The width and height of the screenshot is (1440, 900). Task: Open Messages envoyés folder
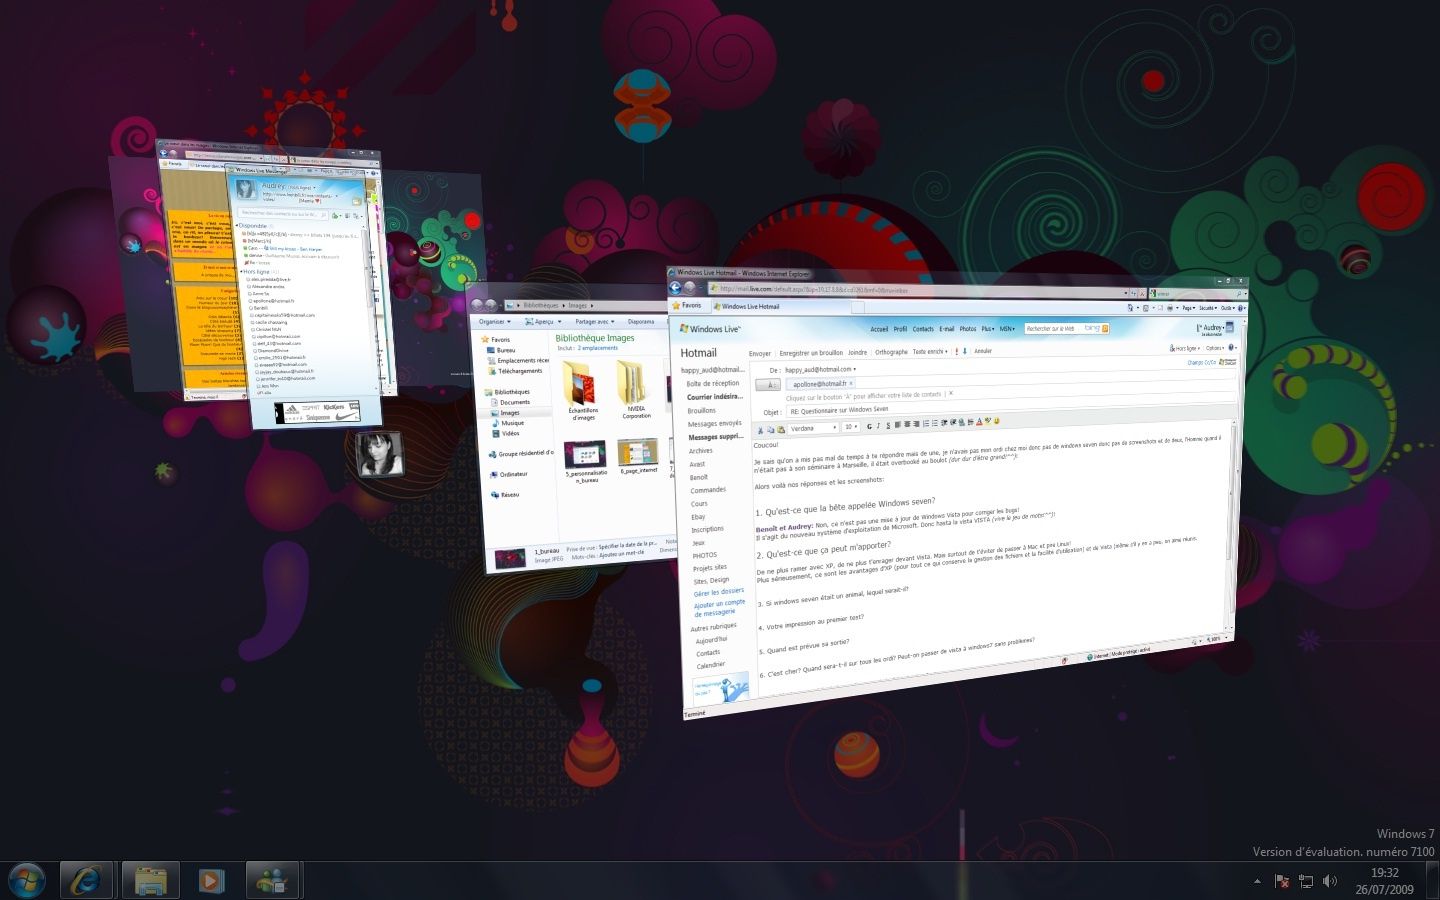[x=714, y=424]
